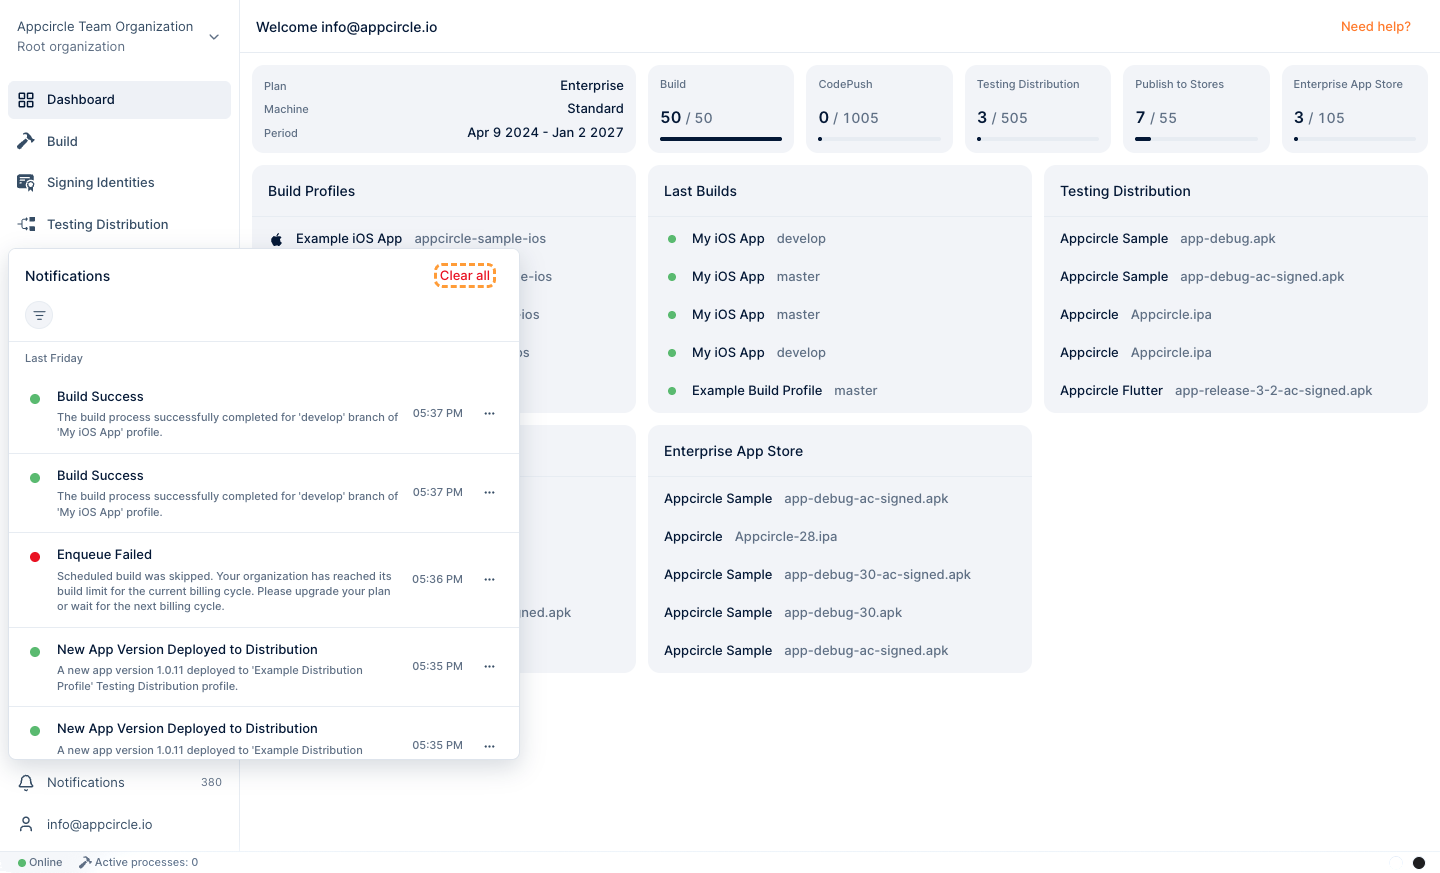Screen dimensions: 1440x873
Task: Click the Welcome info@appcircle.io header text
Action: 346,27
